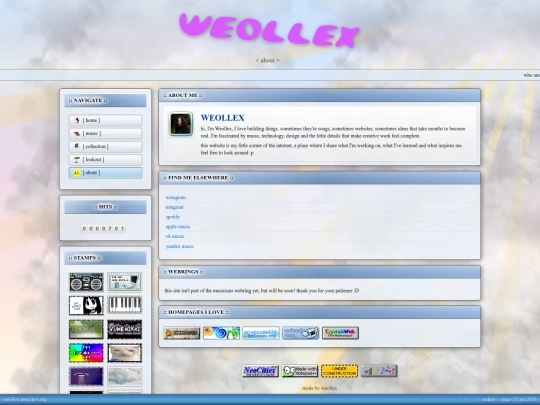The height and width of the screenshot is (405, 540).
Task: Open the [ home ] navigation link
Action: click(x=105, y=120)
